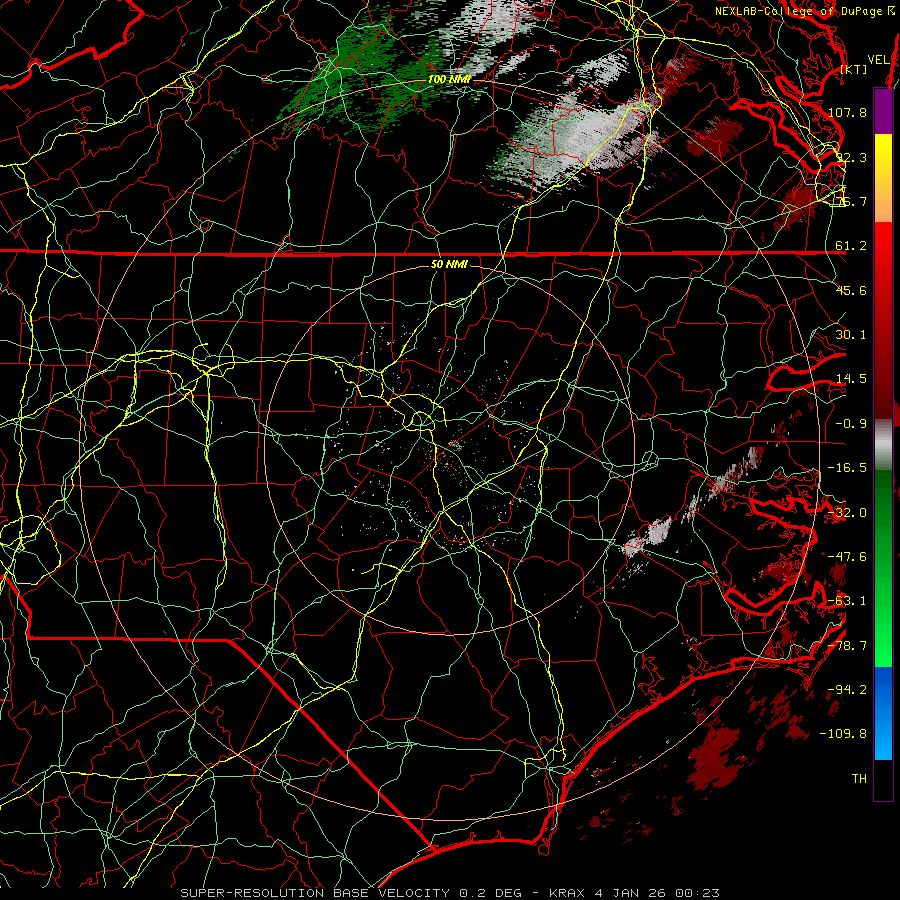Click the -78.7 value on velocity scale
This screenshot has width=900, height=900.
[848, 646]
